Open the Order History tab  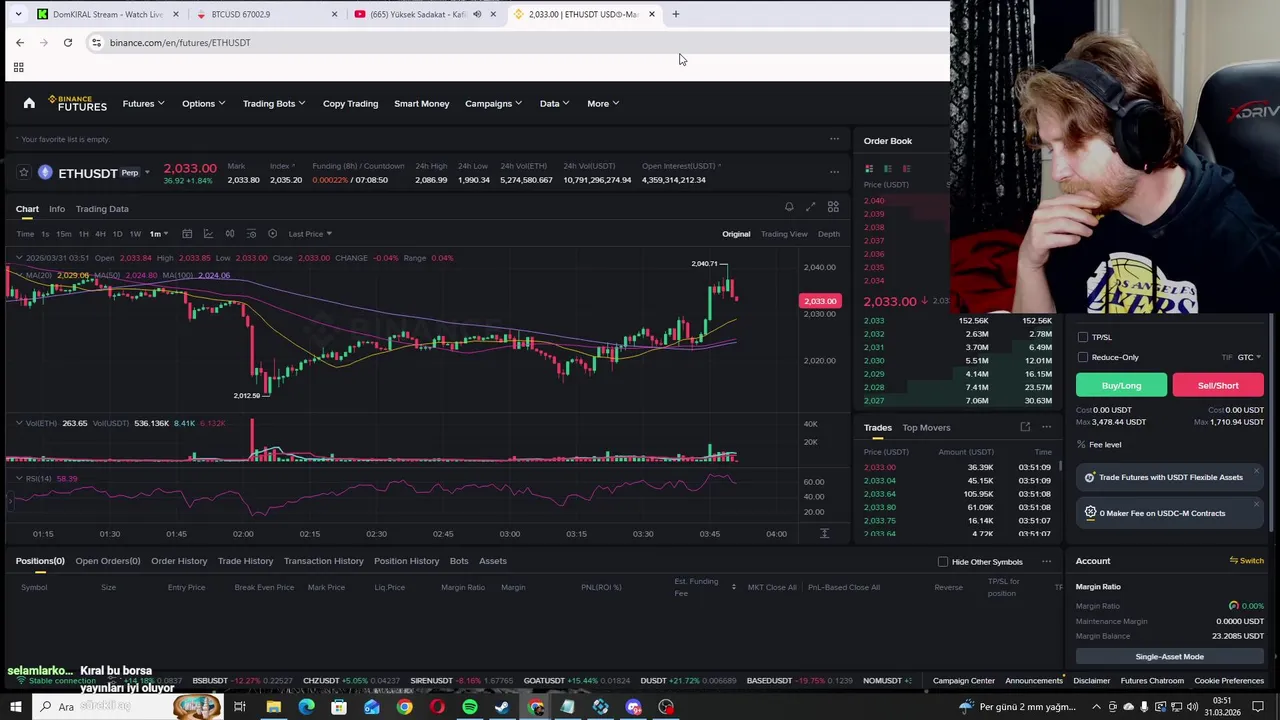(x=179, y=561)
